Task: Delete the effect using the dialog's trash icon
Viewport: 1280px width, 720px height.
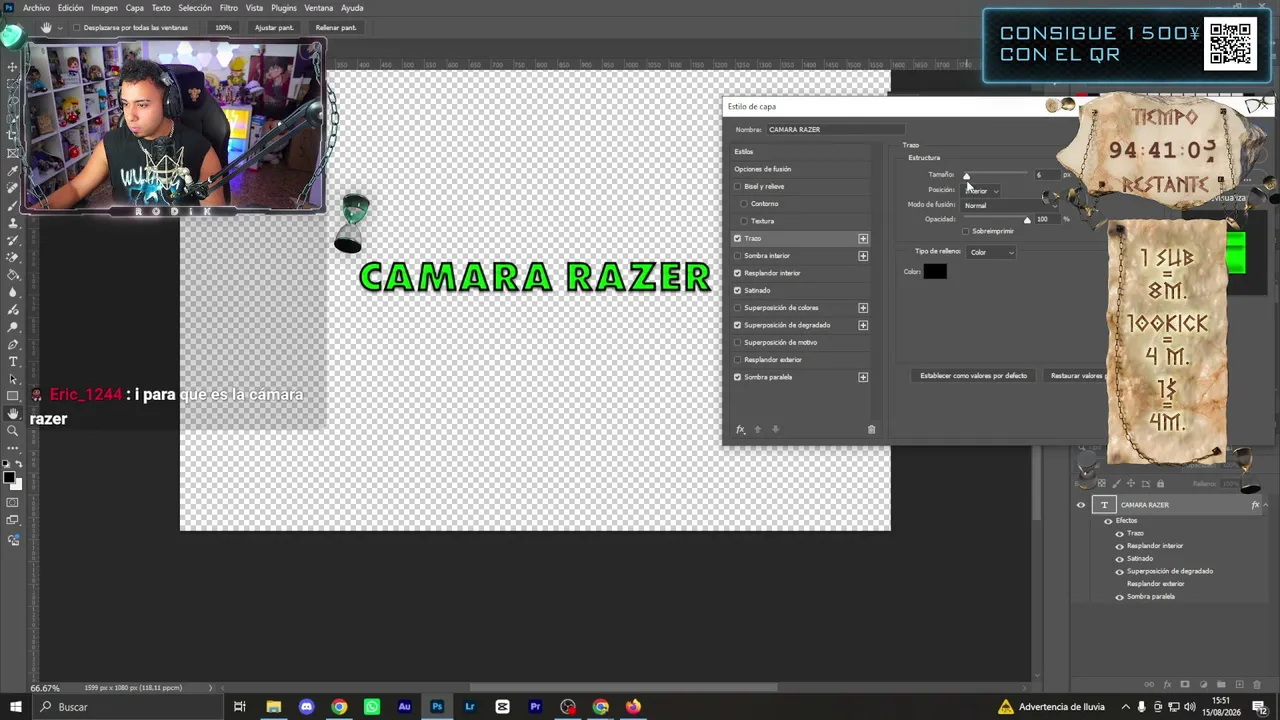Action: pyautogui.click(x=871, y=429)
